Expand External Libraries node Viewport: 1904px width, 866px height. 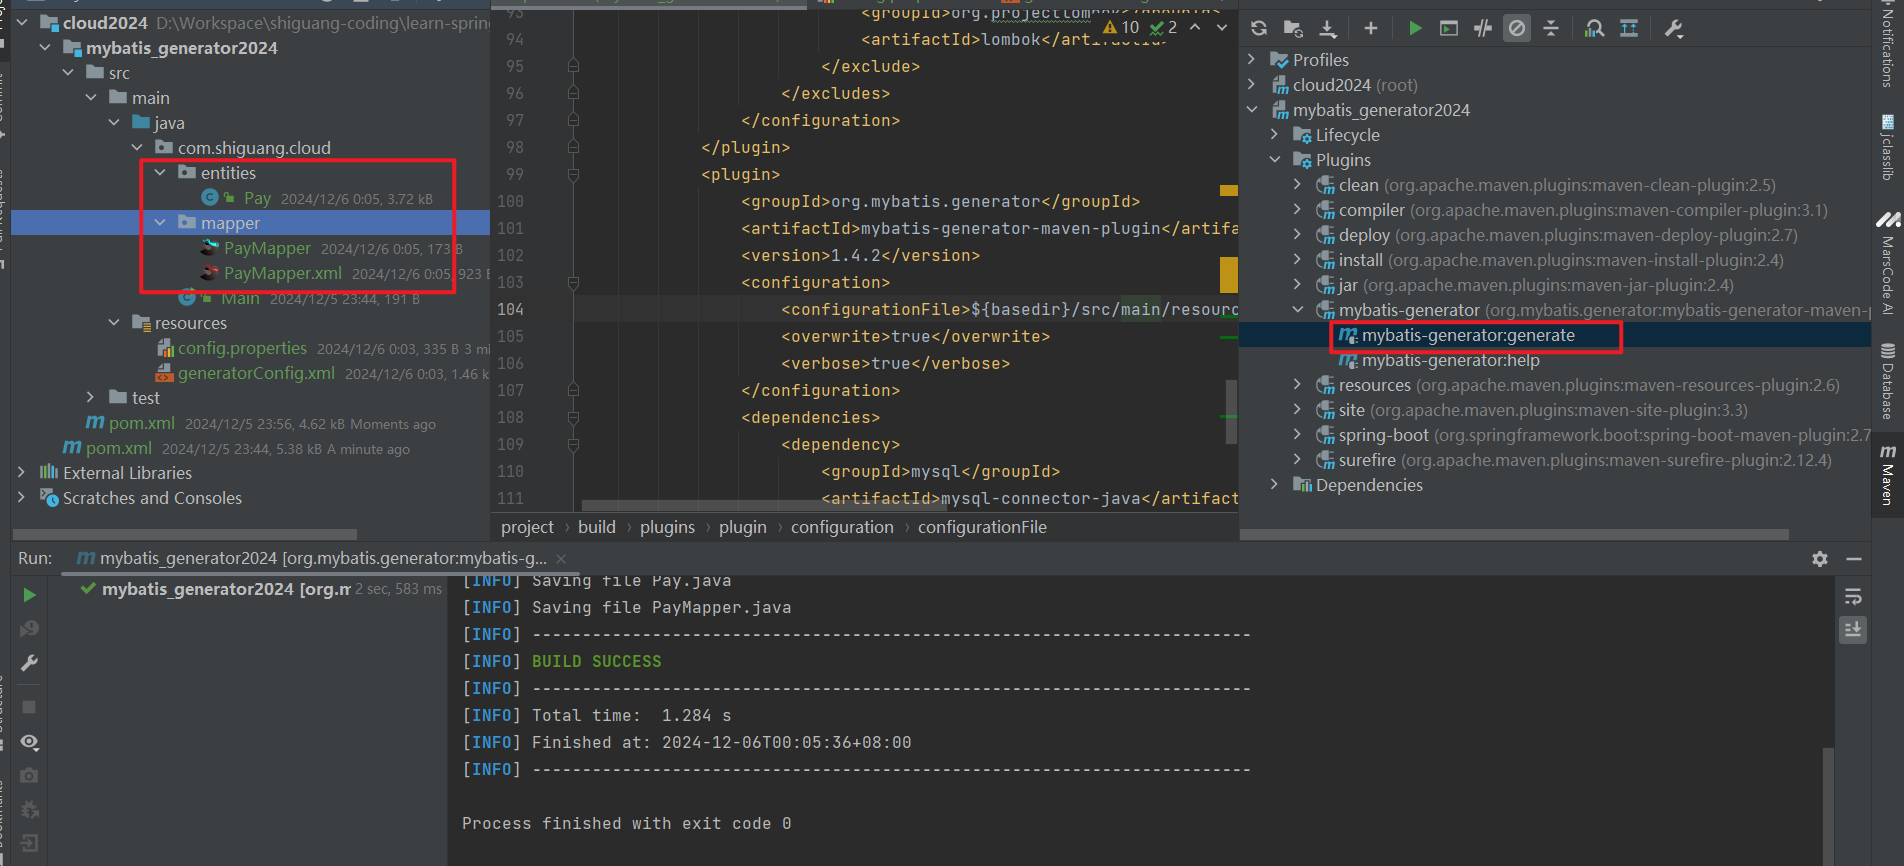pyautogui.click(x=21, y=473)
